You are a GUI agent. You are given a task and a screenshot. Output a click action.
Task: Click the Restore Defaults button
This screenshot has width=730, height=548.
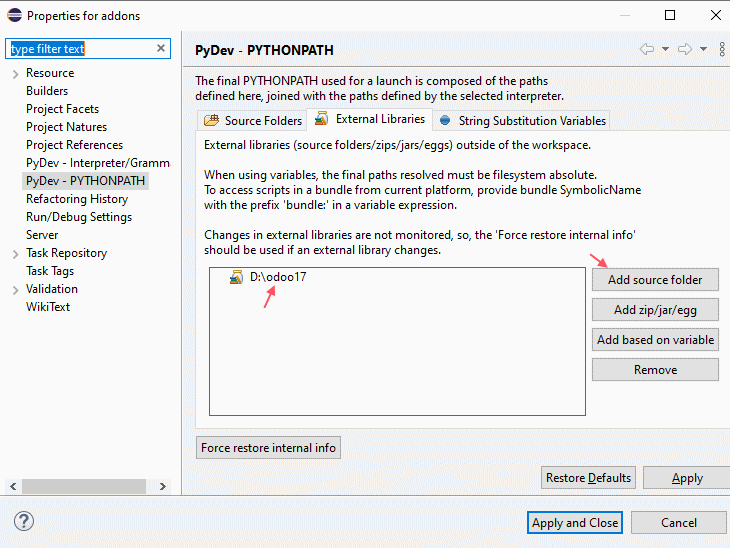coord(588,478)
